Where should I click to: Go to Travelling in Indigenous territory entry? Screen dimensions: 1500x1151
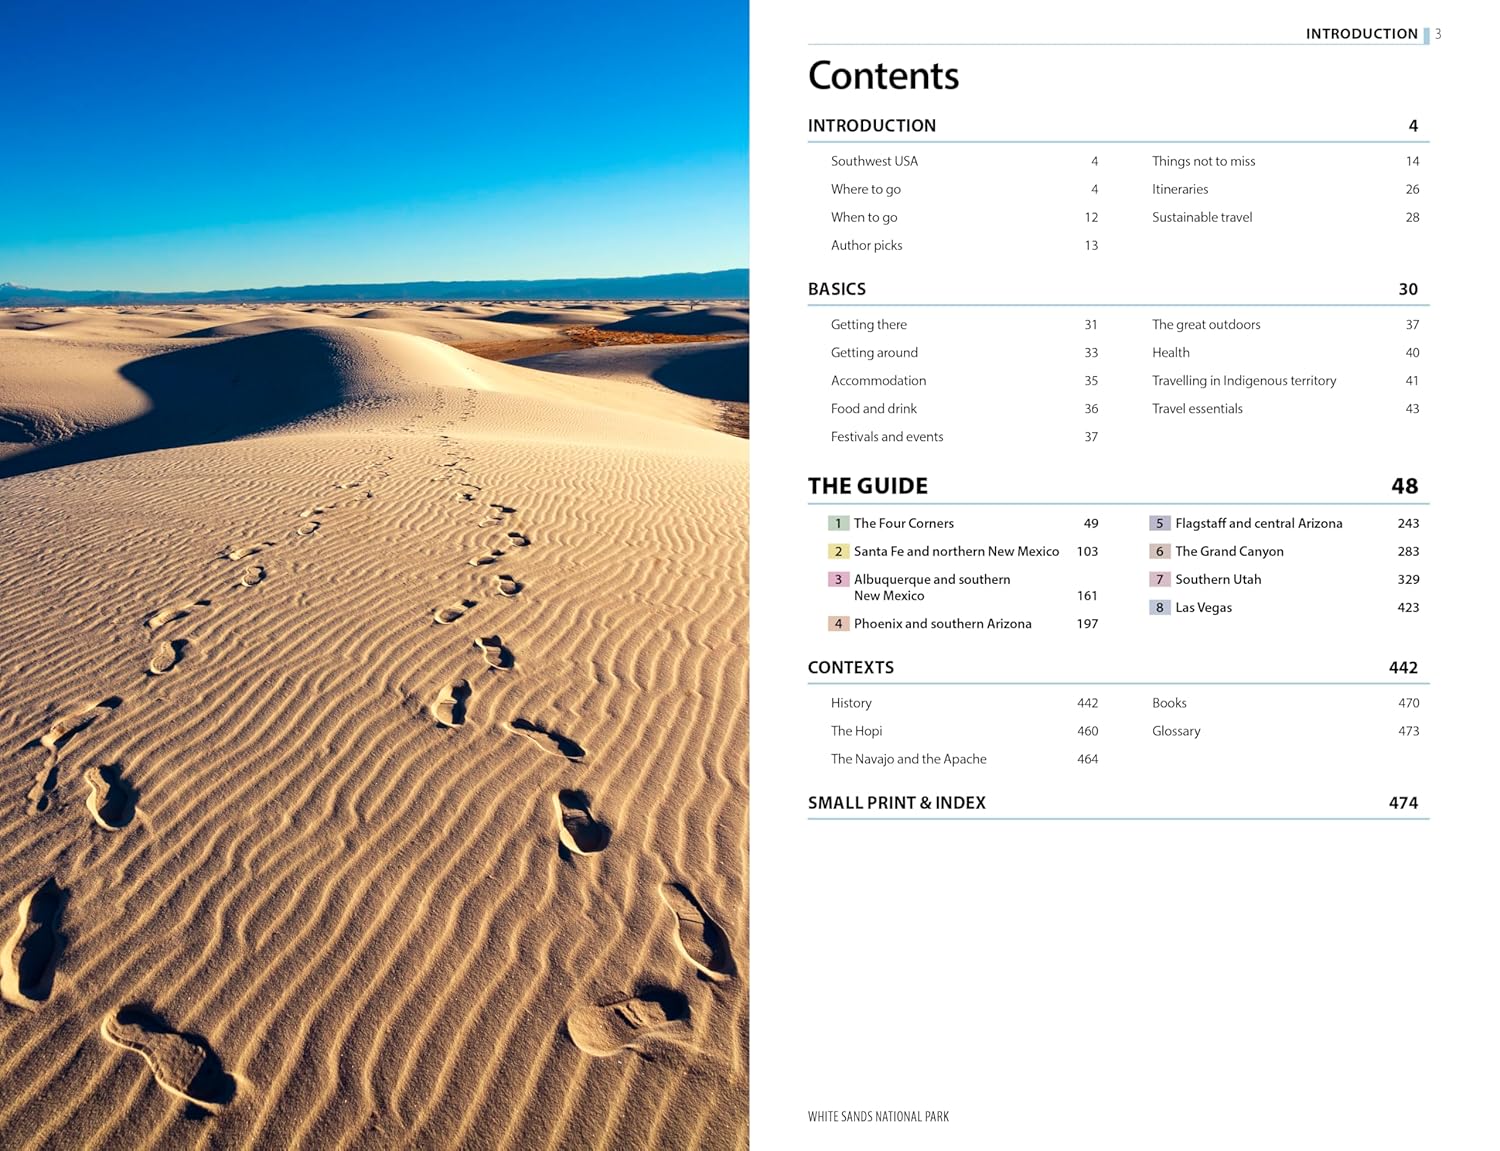1243,381
